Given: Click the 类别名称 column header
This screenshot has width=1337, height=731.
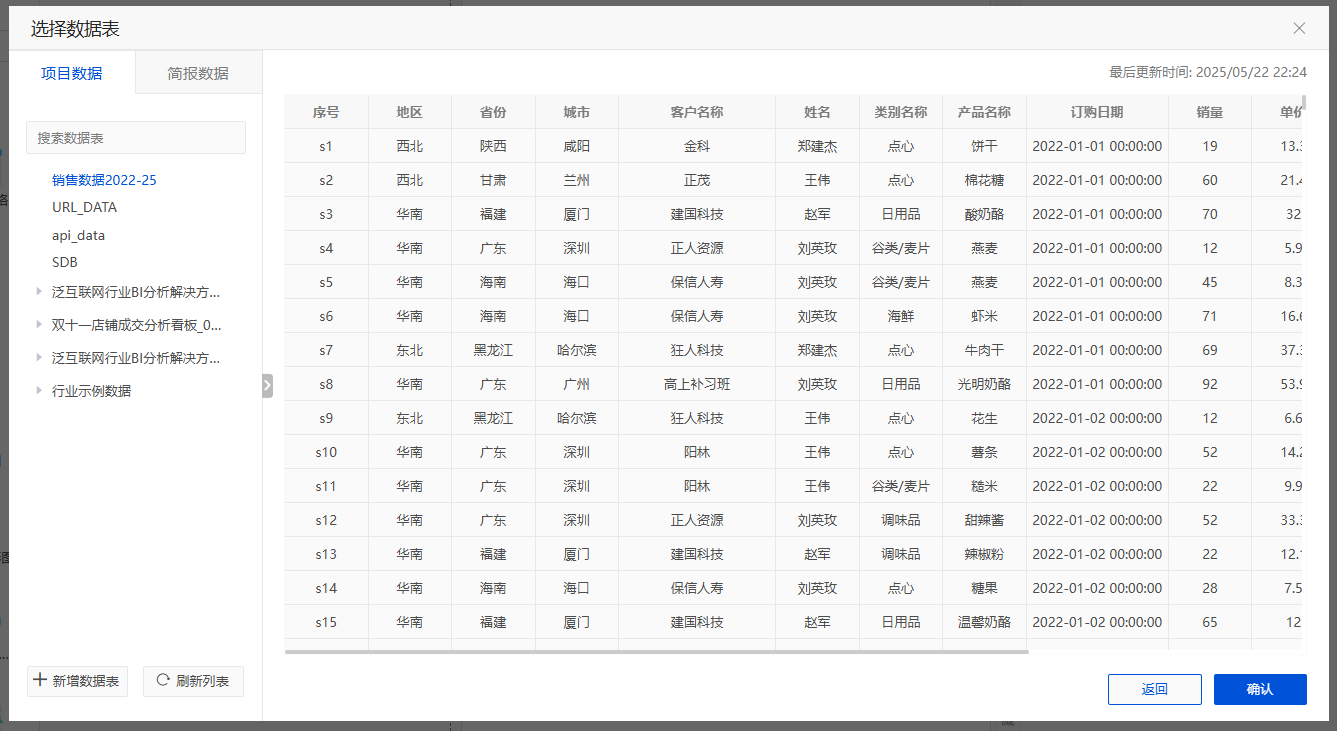Looking at the screenshot, I should (901, 112).
